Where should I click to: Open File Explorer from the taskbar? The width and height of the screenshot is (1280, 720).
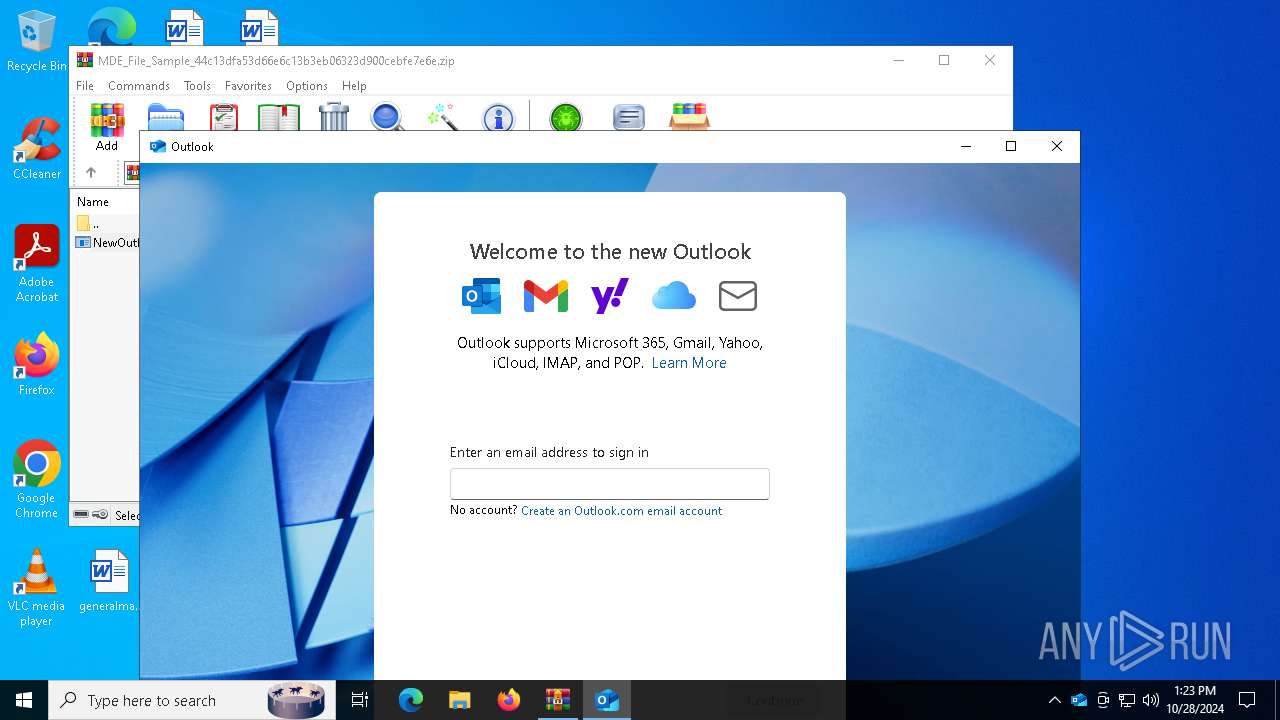click(460, 700)
